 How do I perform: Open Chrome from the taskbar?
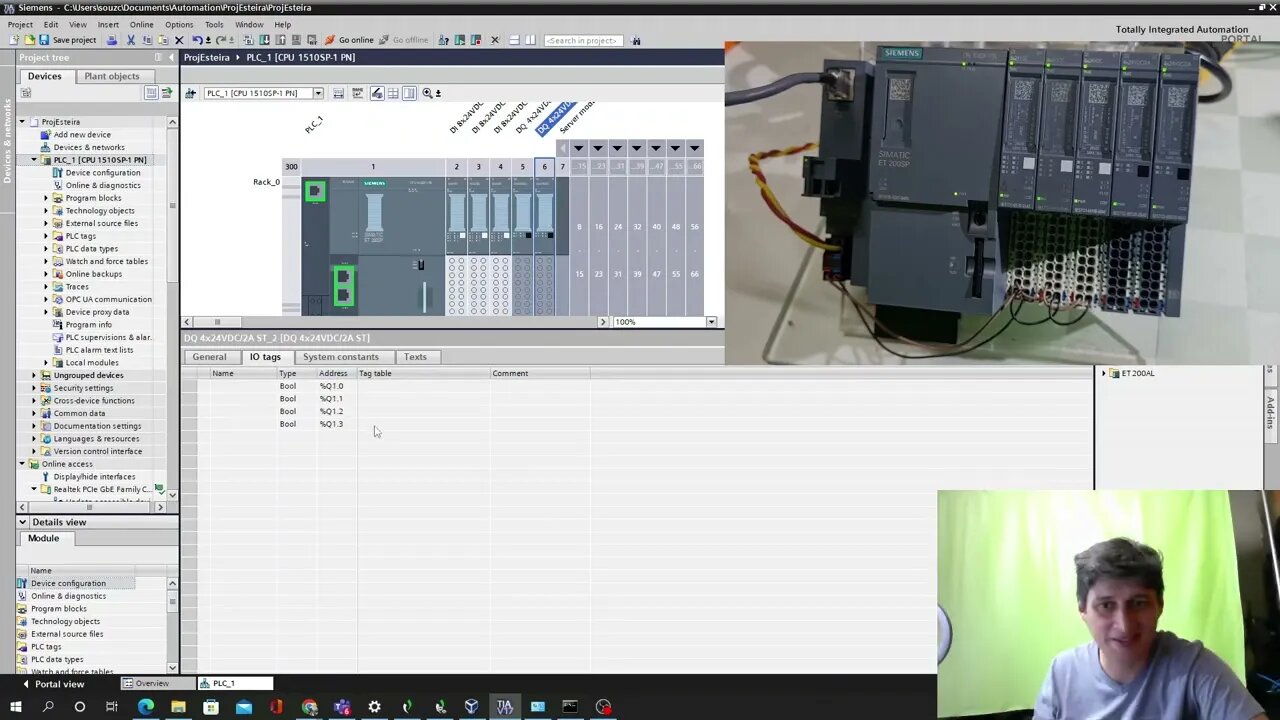pyautogui.click(x=309, y=707)
